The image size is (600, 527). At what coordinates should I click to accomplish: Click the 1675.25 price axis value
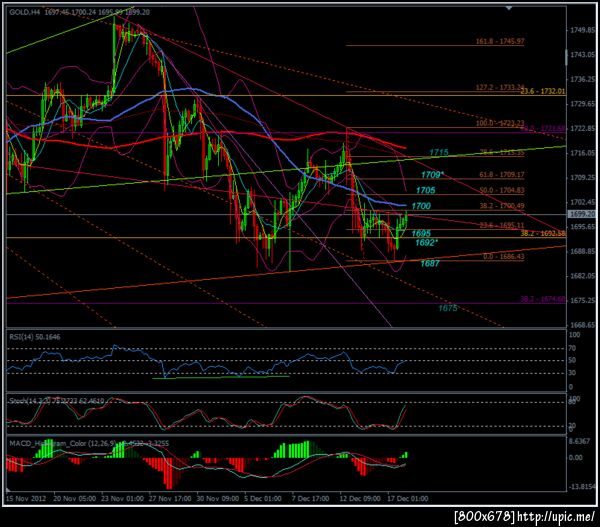(583, 300)
